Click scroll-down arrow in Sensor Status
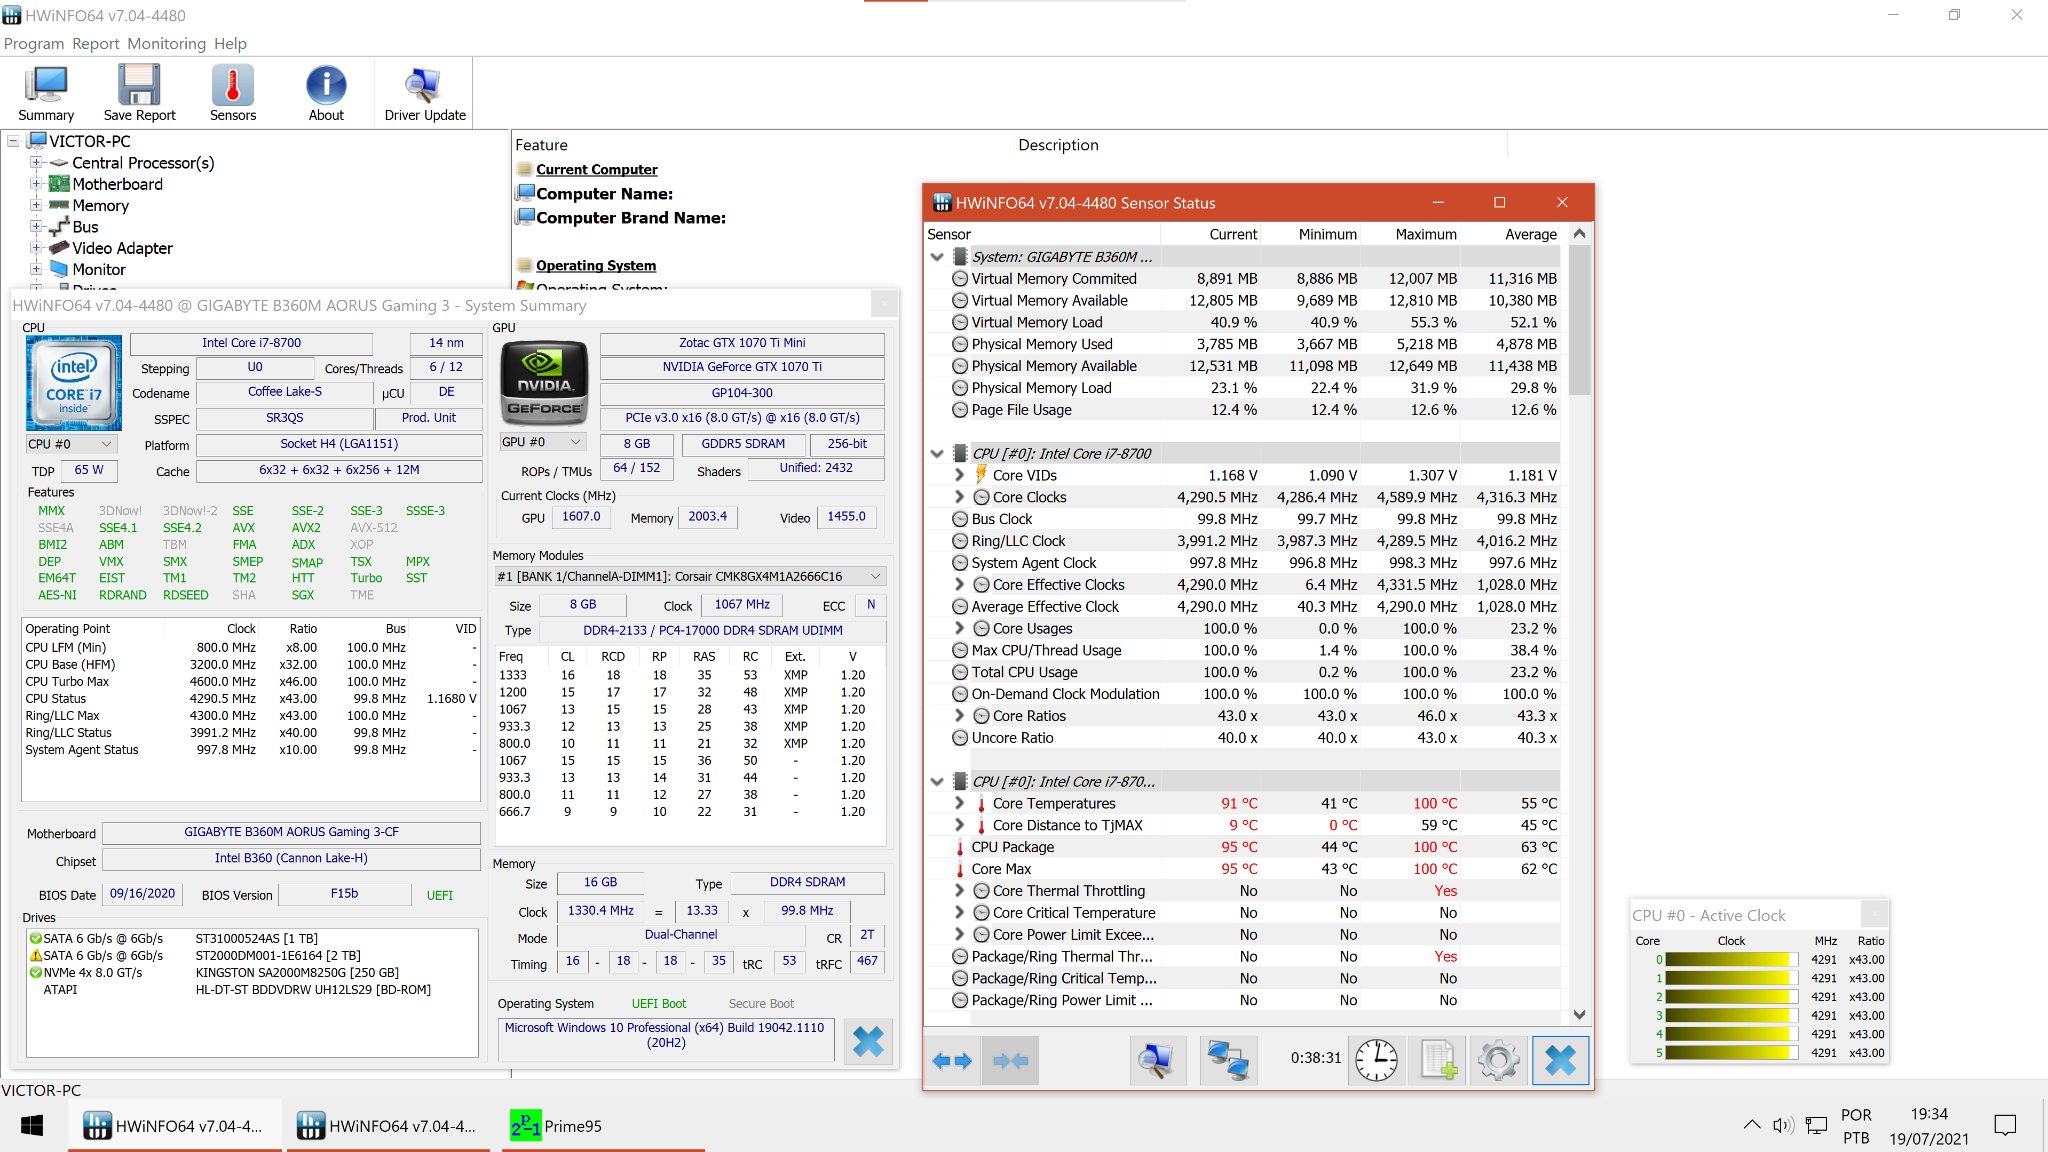 (x=1579, y=1014)
